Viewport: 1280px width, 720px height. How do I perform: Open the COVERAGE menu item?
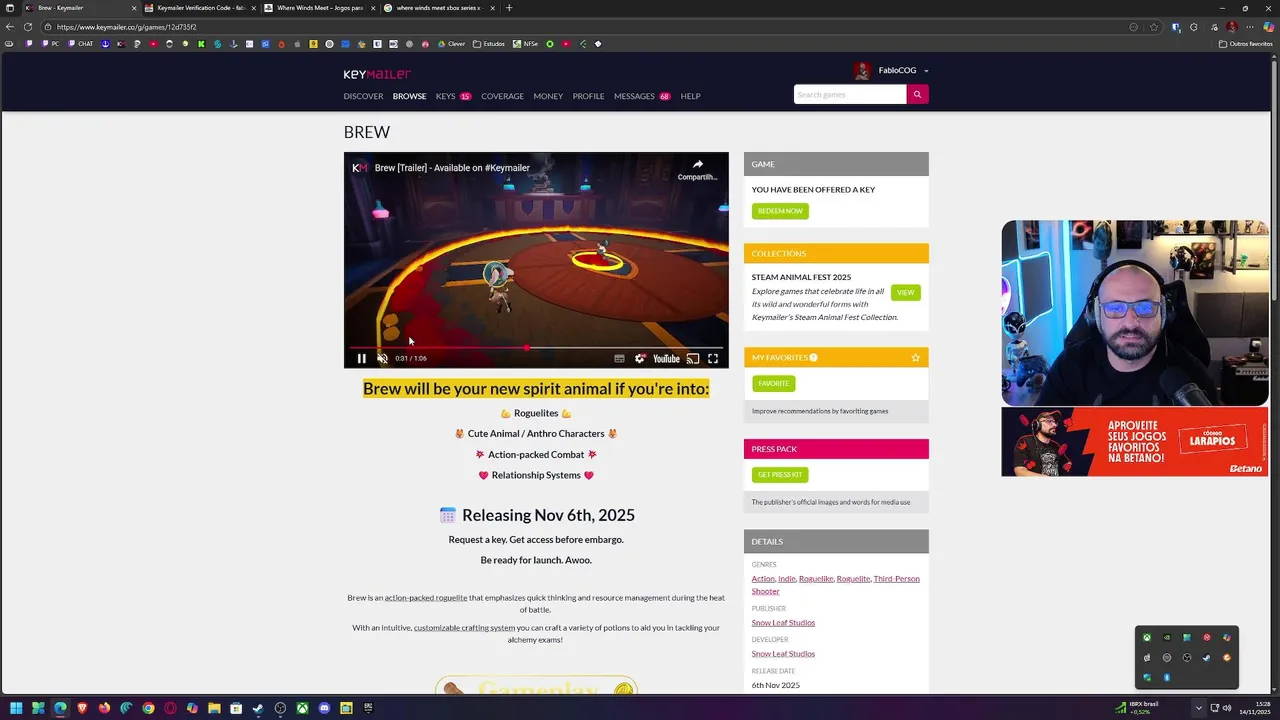pyautogui.click(x=502, y=96)
